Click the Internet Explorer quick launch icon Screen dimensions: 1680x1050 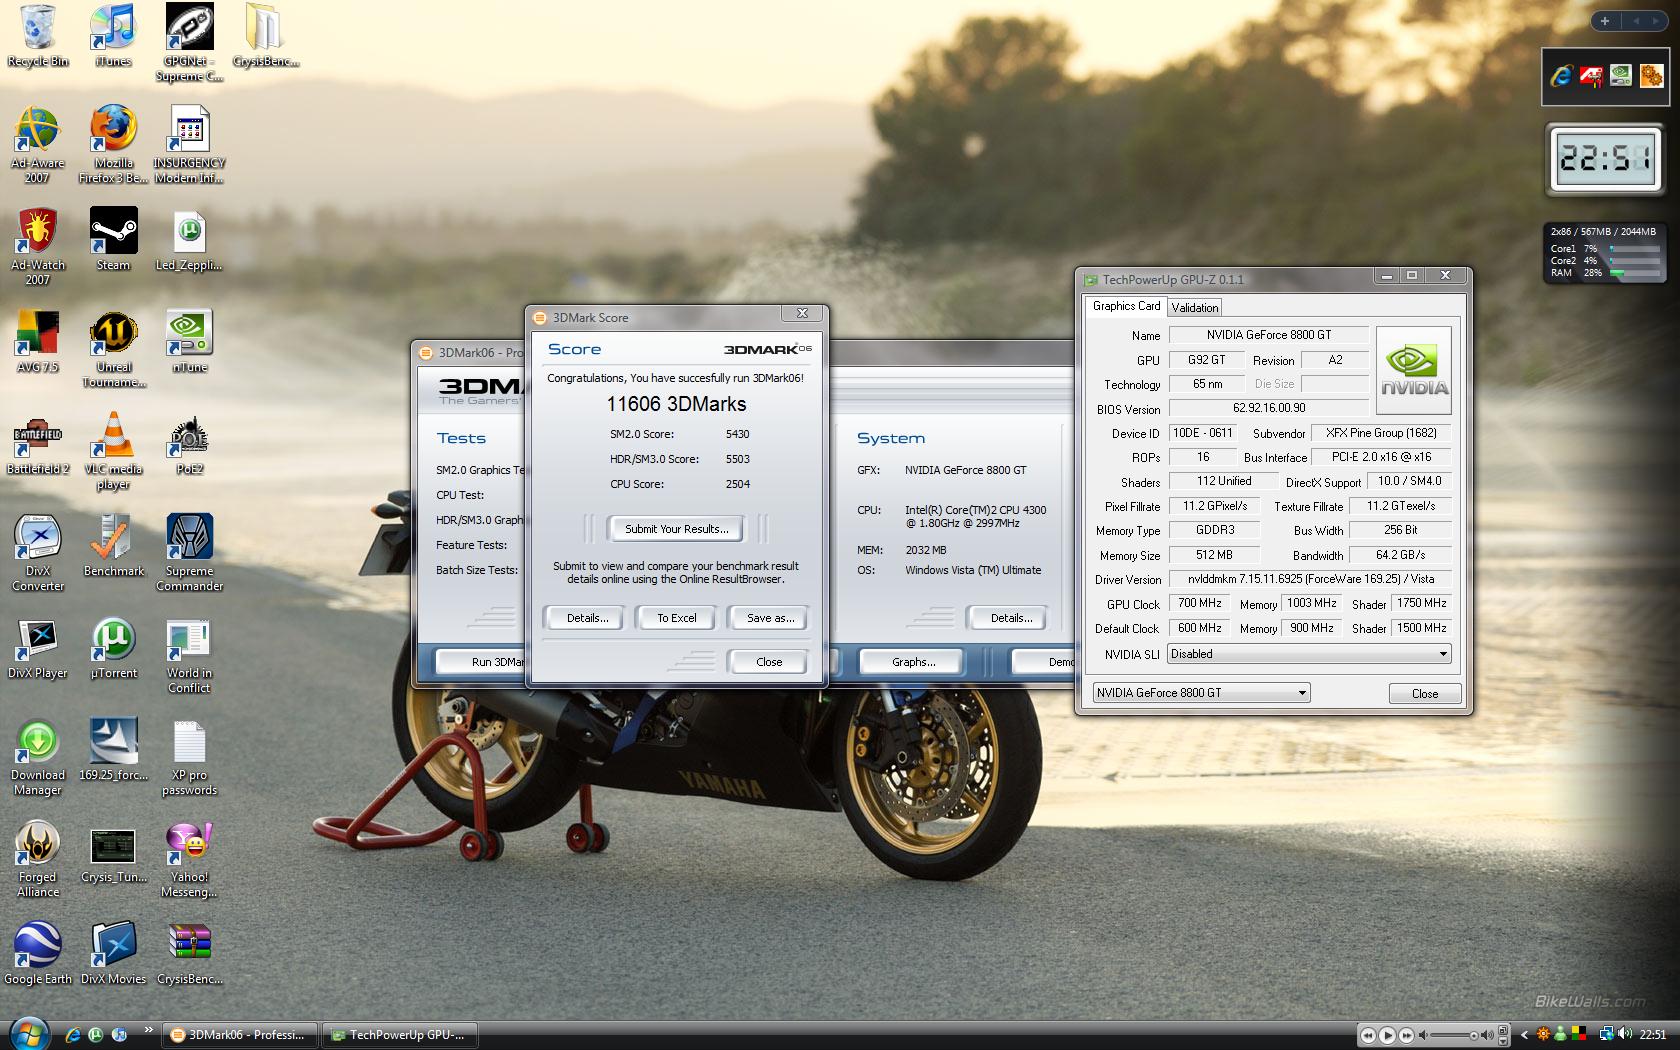72,1035
